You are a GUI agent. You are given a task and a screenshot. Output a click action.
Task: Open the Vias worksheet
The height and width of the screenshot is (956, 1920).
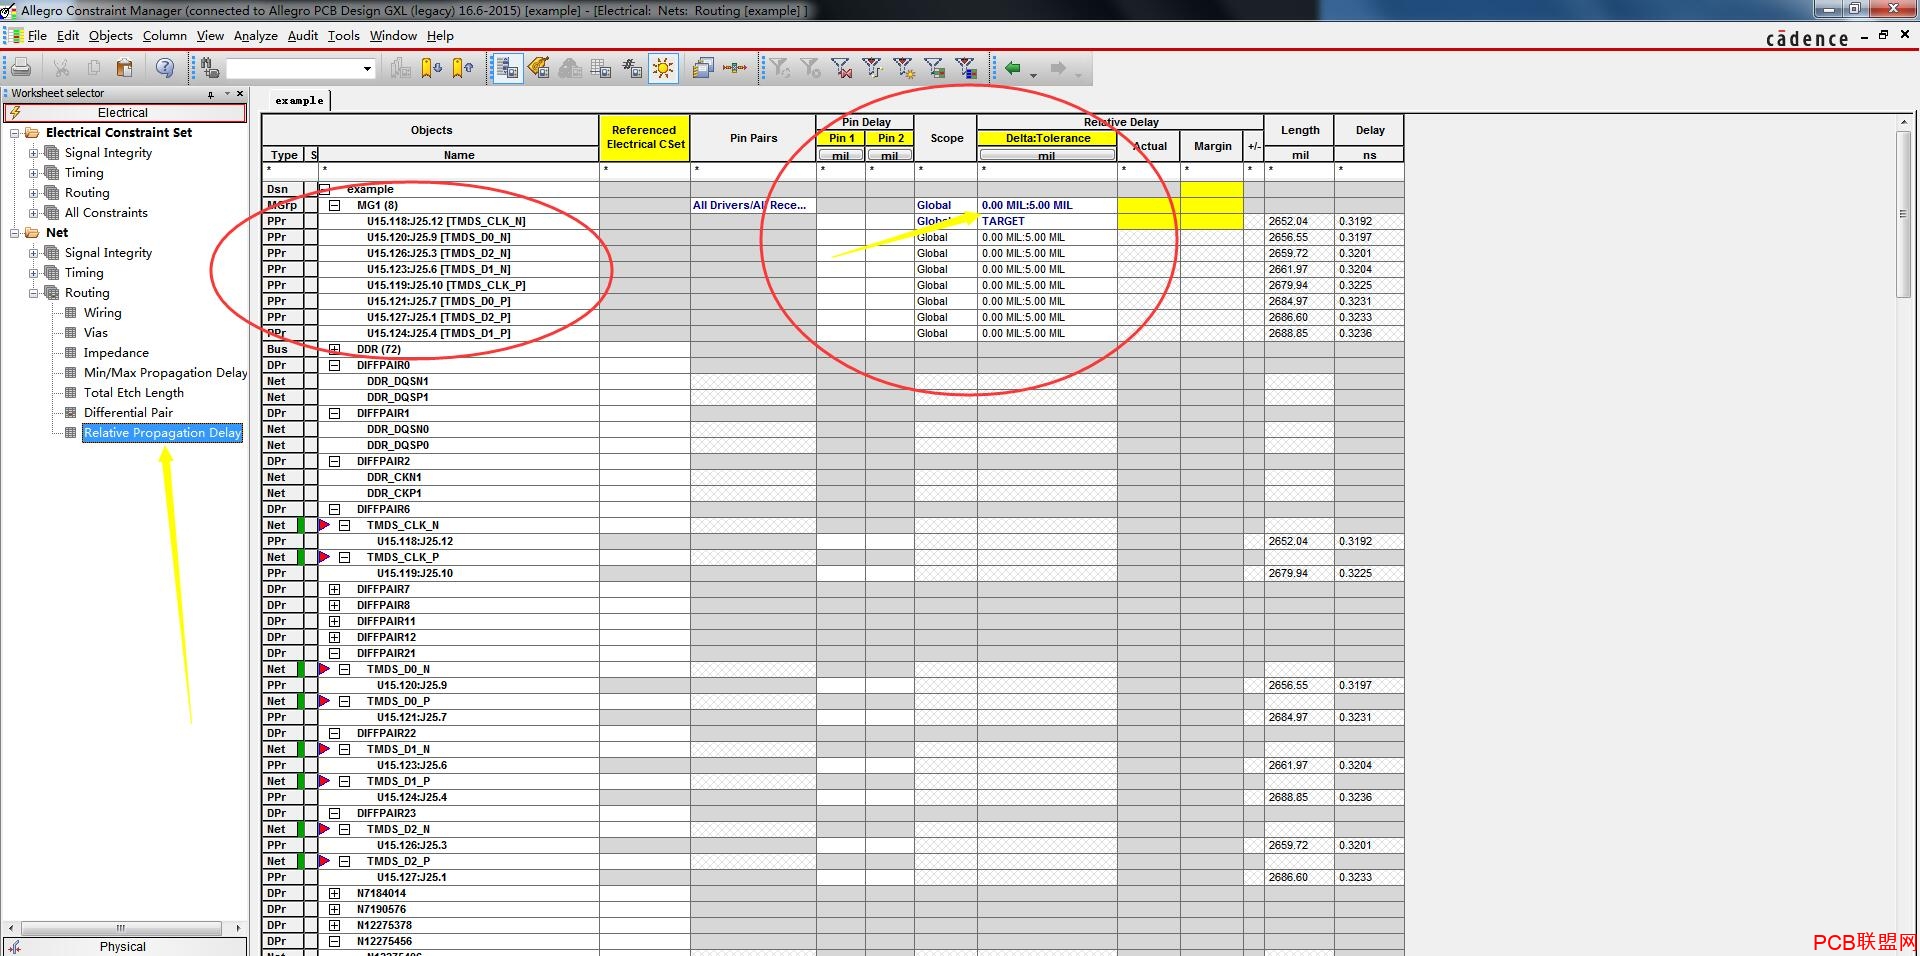click(x=96, y=333)
